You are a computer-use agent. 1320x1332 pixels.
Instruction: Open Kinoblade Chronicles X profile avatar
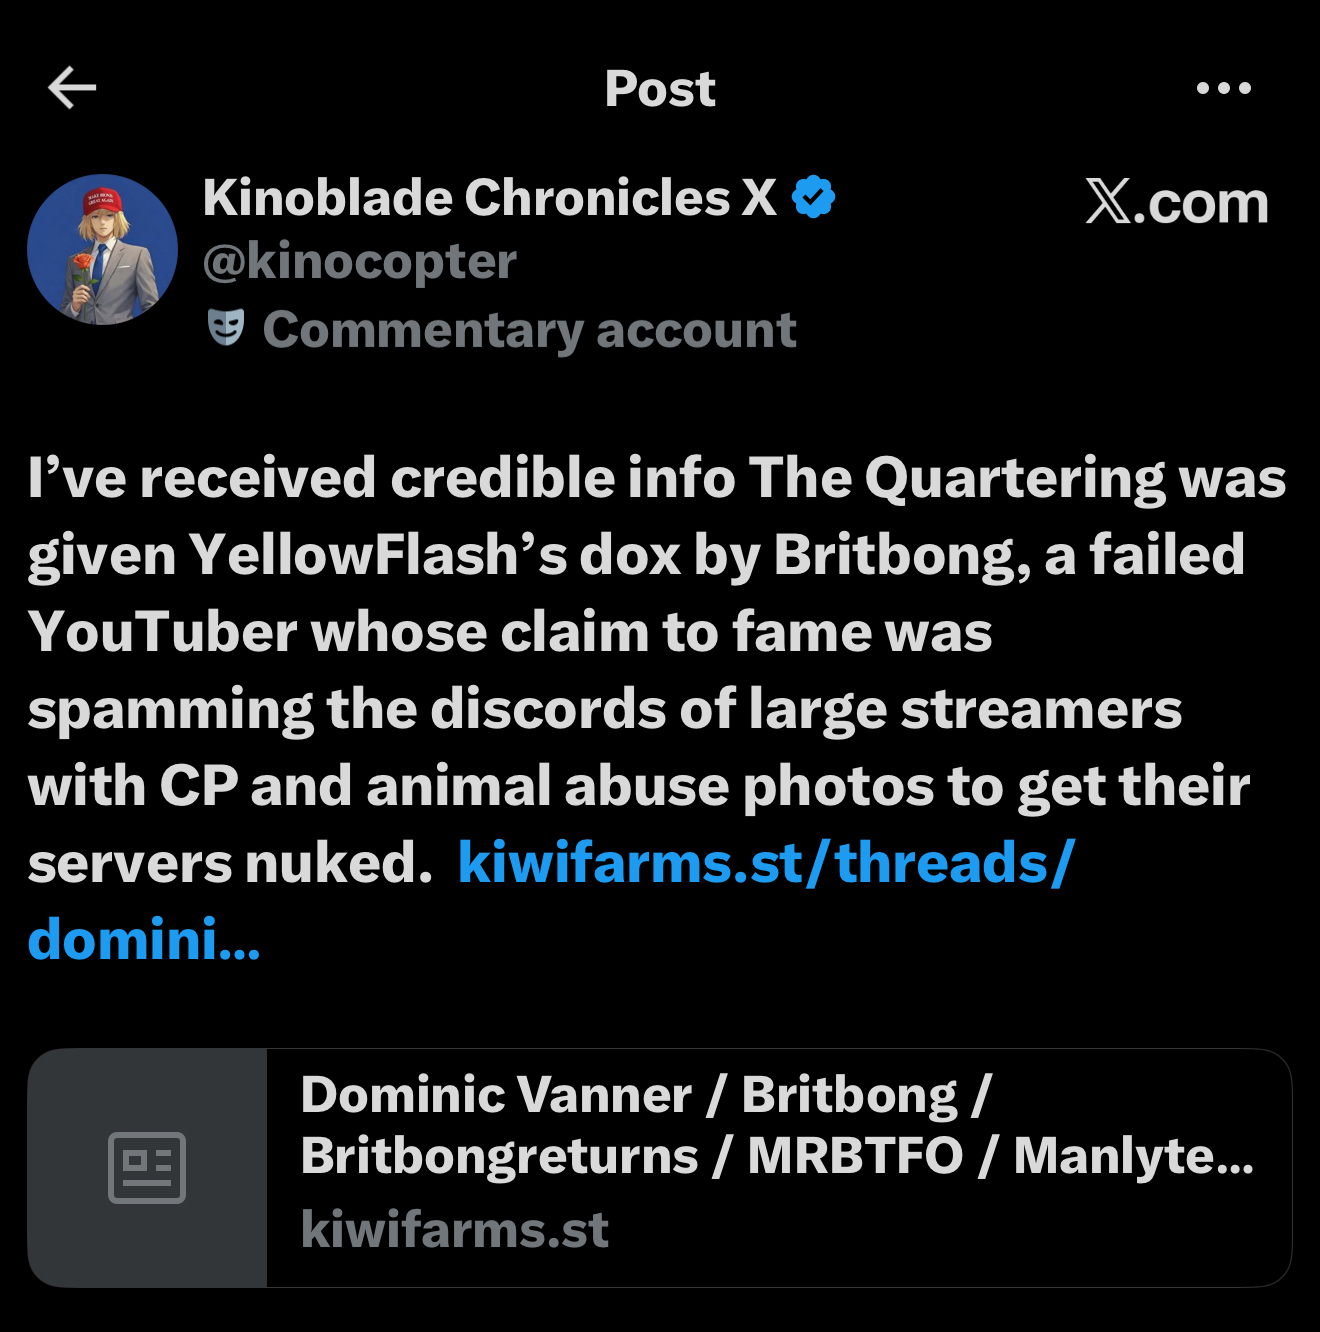tap(102, 250)
